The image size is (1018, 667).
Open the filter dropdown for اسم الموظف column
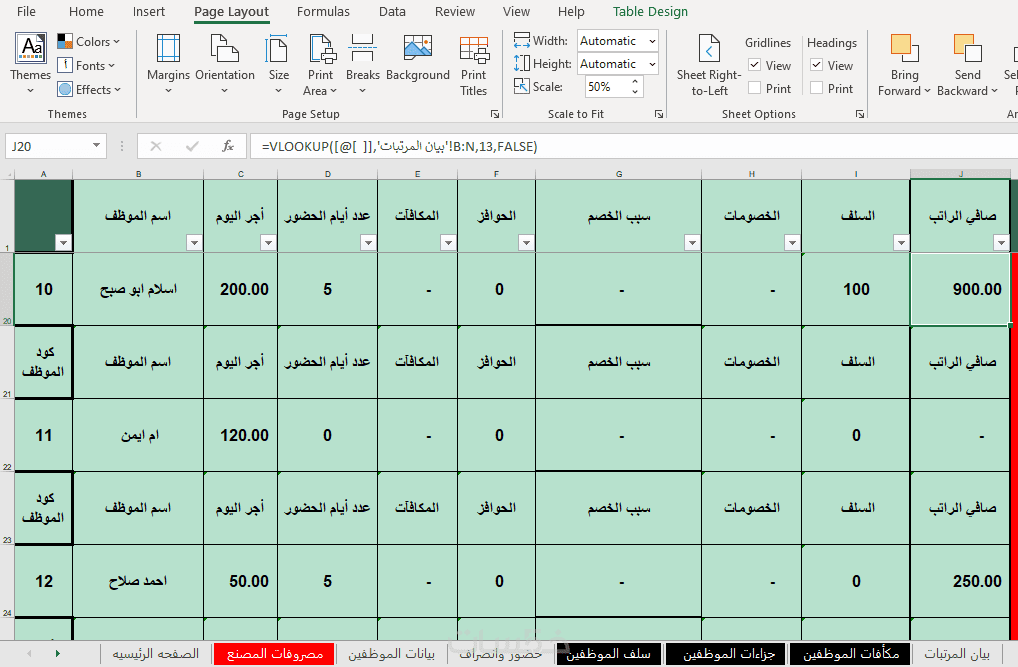coord(194,242)
